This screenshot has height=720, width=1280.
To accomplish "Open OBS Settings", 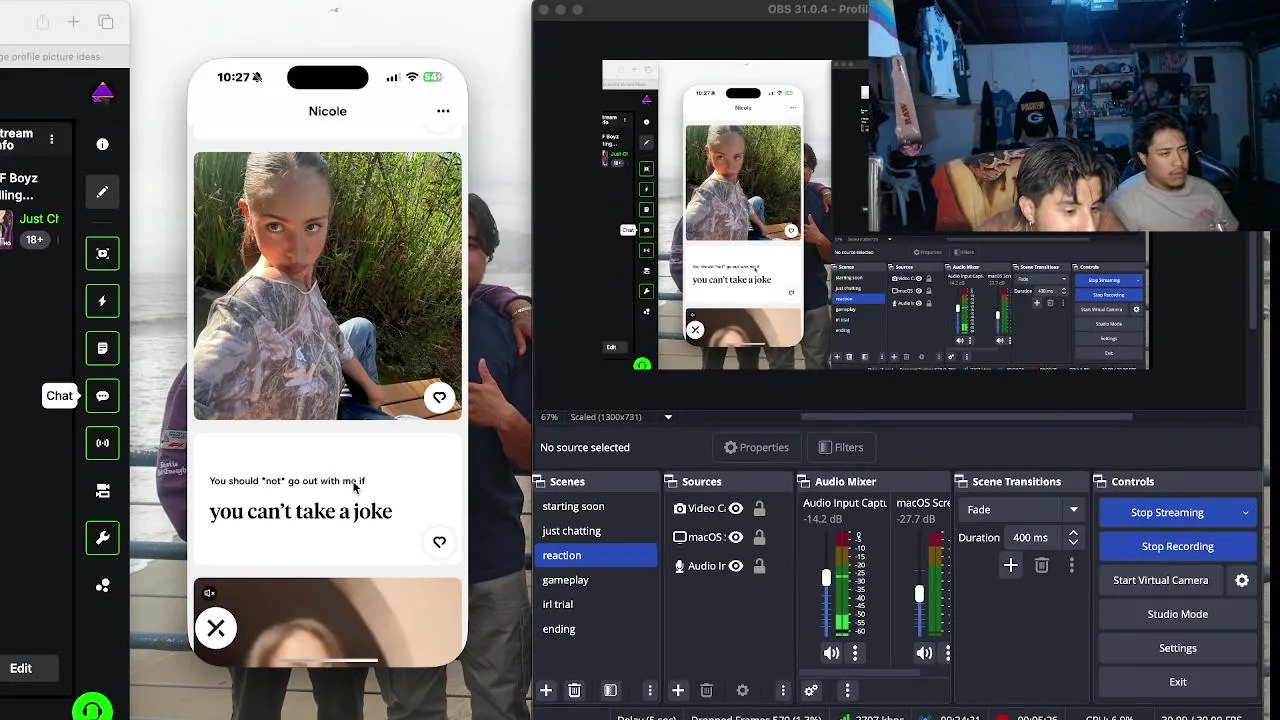I will pyautogui.click(x=1178, y=648).
